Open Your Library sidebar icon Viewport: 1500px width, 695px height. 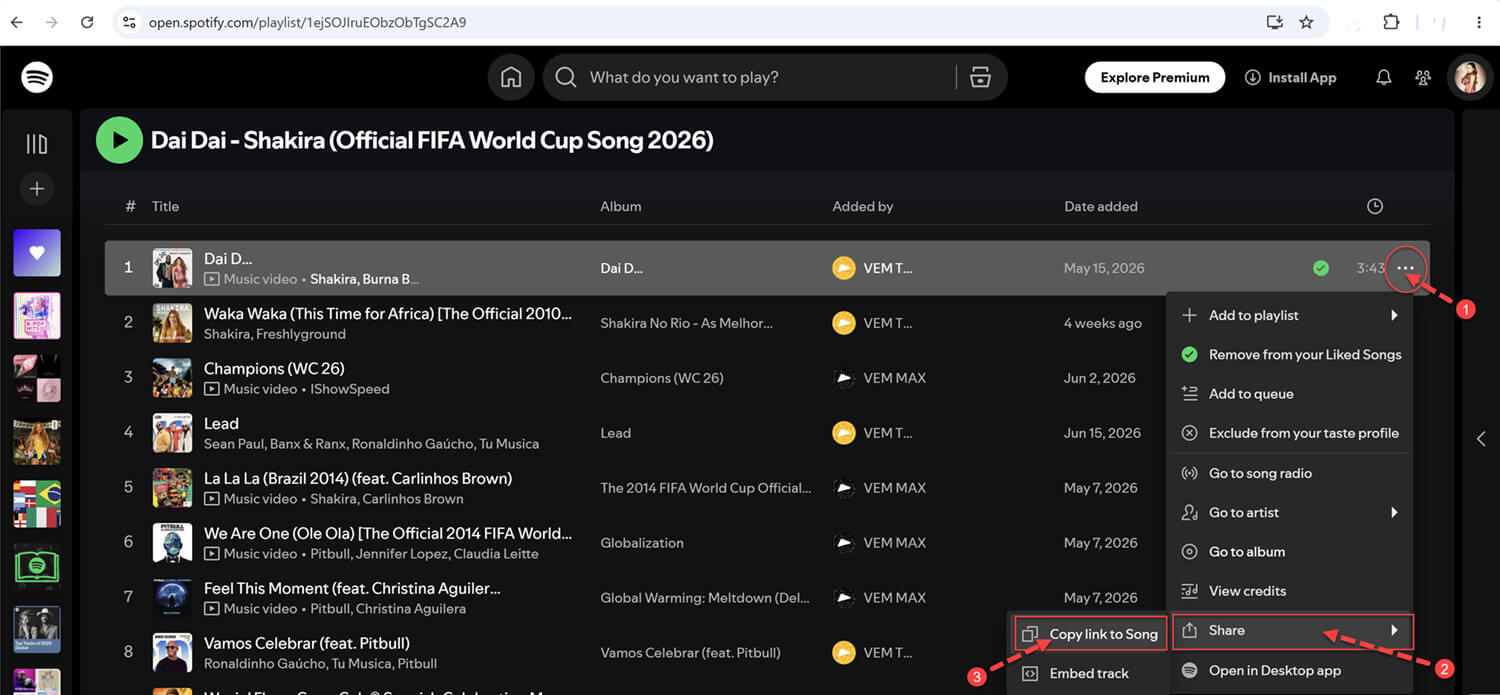tap(37, 144)
